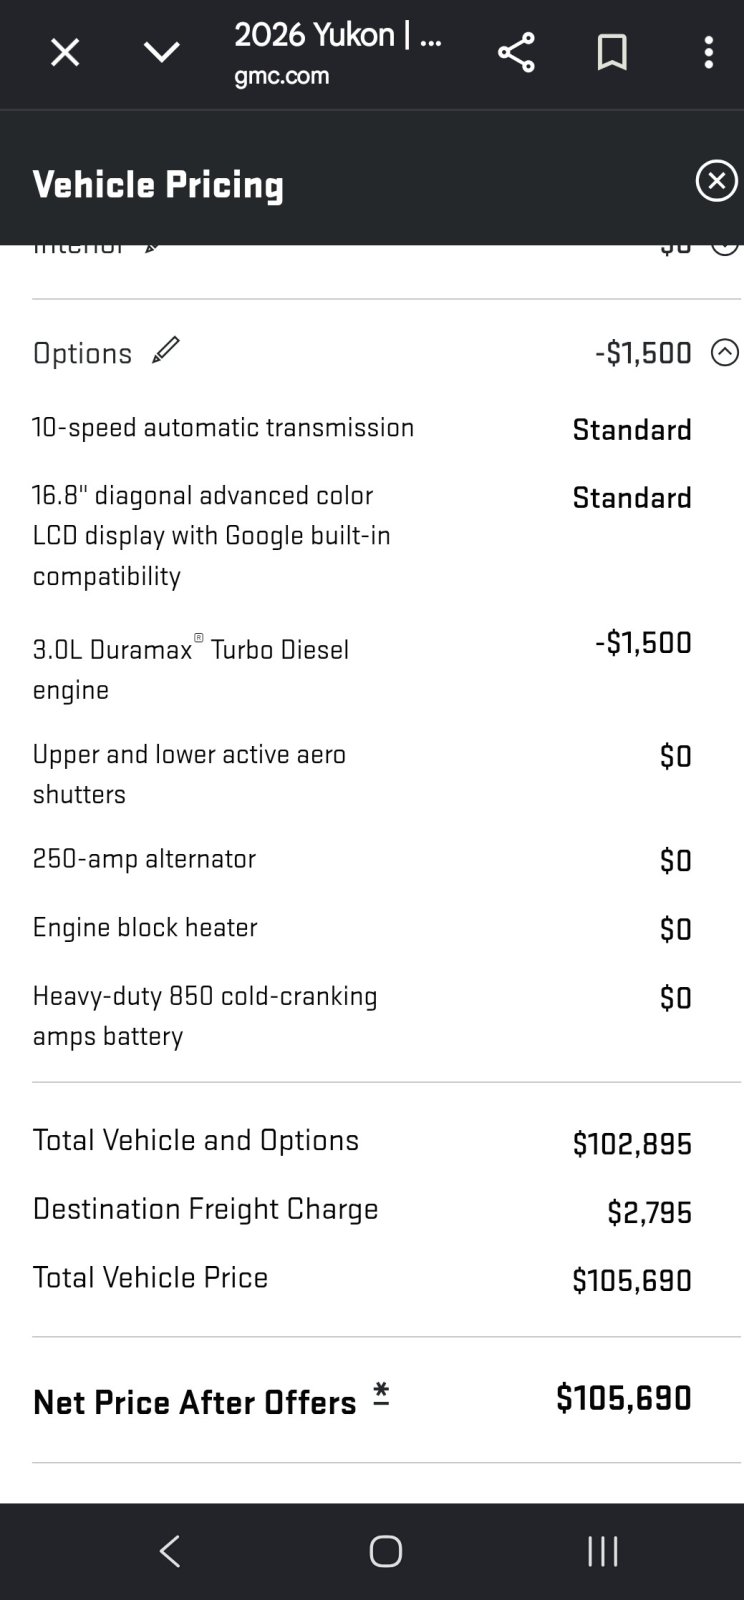744x1600 pixels.
Task: Collapse the Options section chevron
Action: pos(725,352)
